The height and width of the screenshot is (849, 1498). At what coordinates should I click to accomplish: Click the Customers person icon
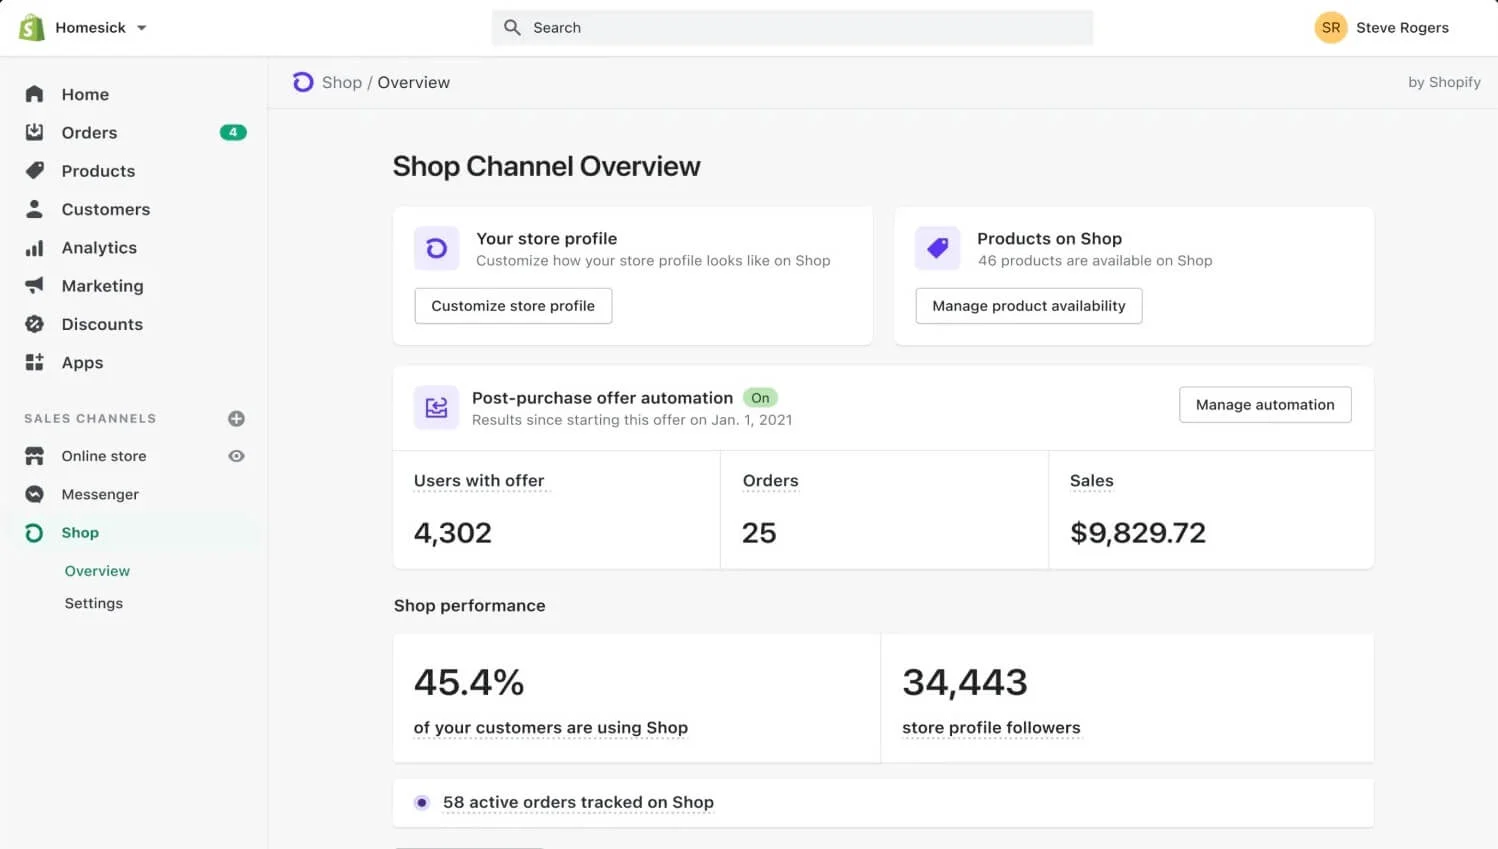pos(34,209)
